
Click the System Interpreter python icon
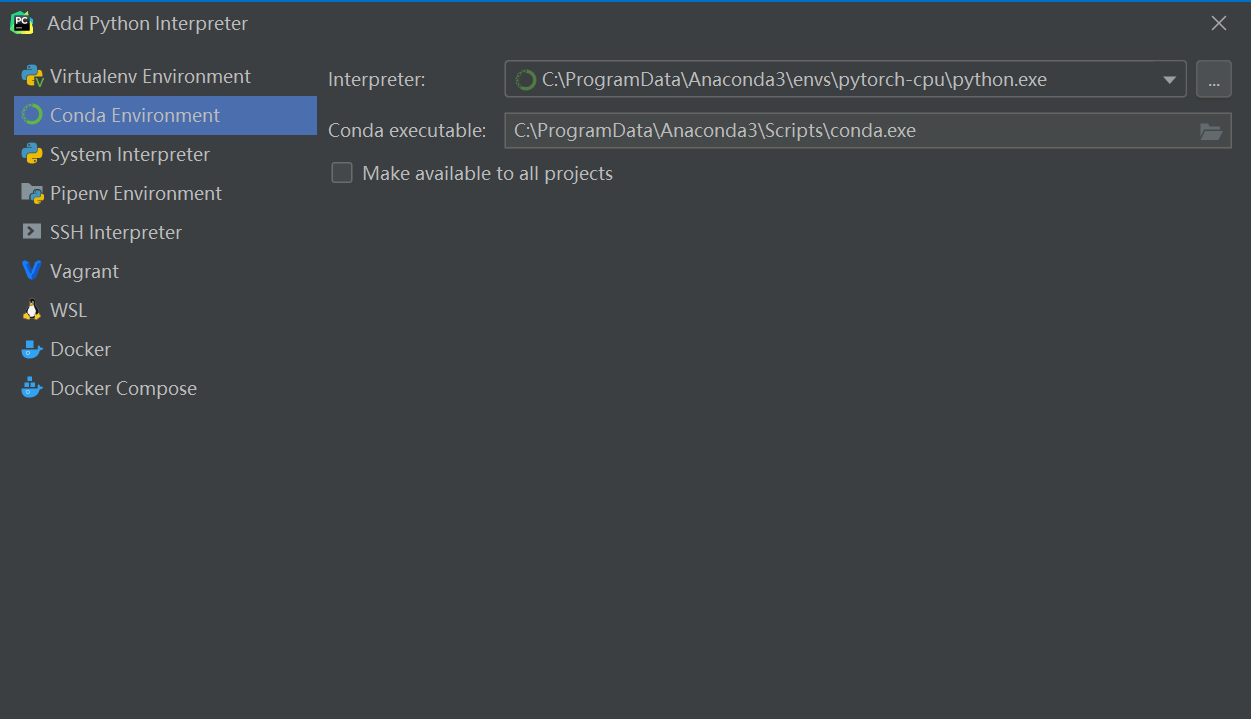pos(32,154)
